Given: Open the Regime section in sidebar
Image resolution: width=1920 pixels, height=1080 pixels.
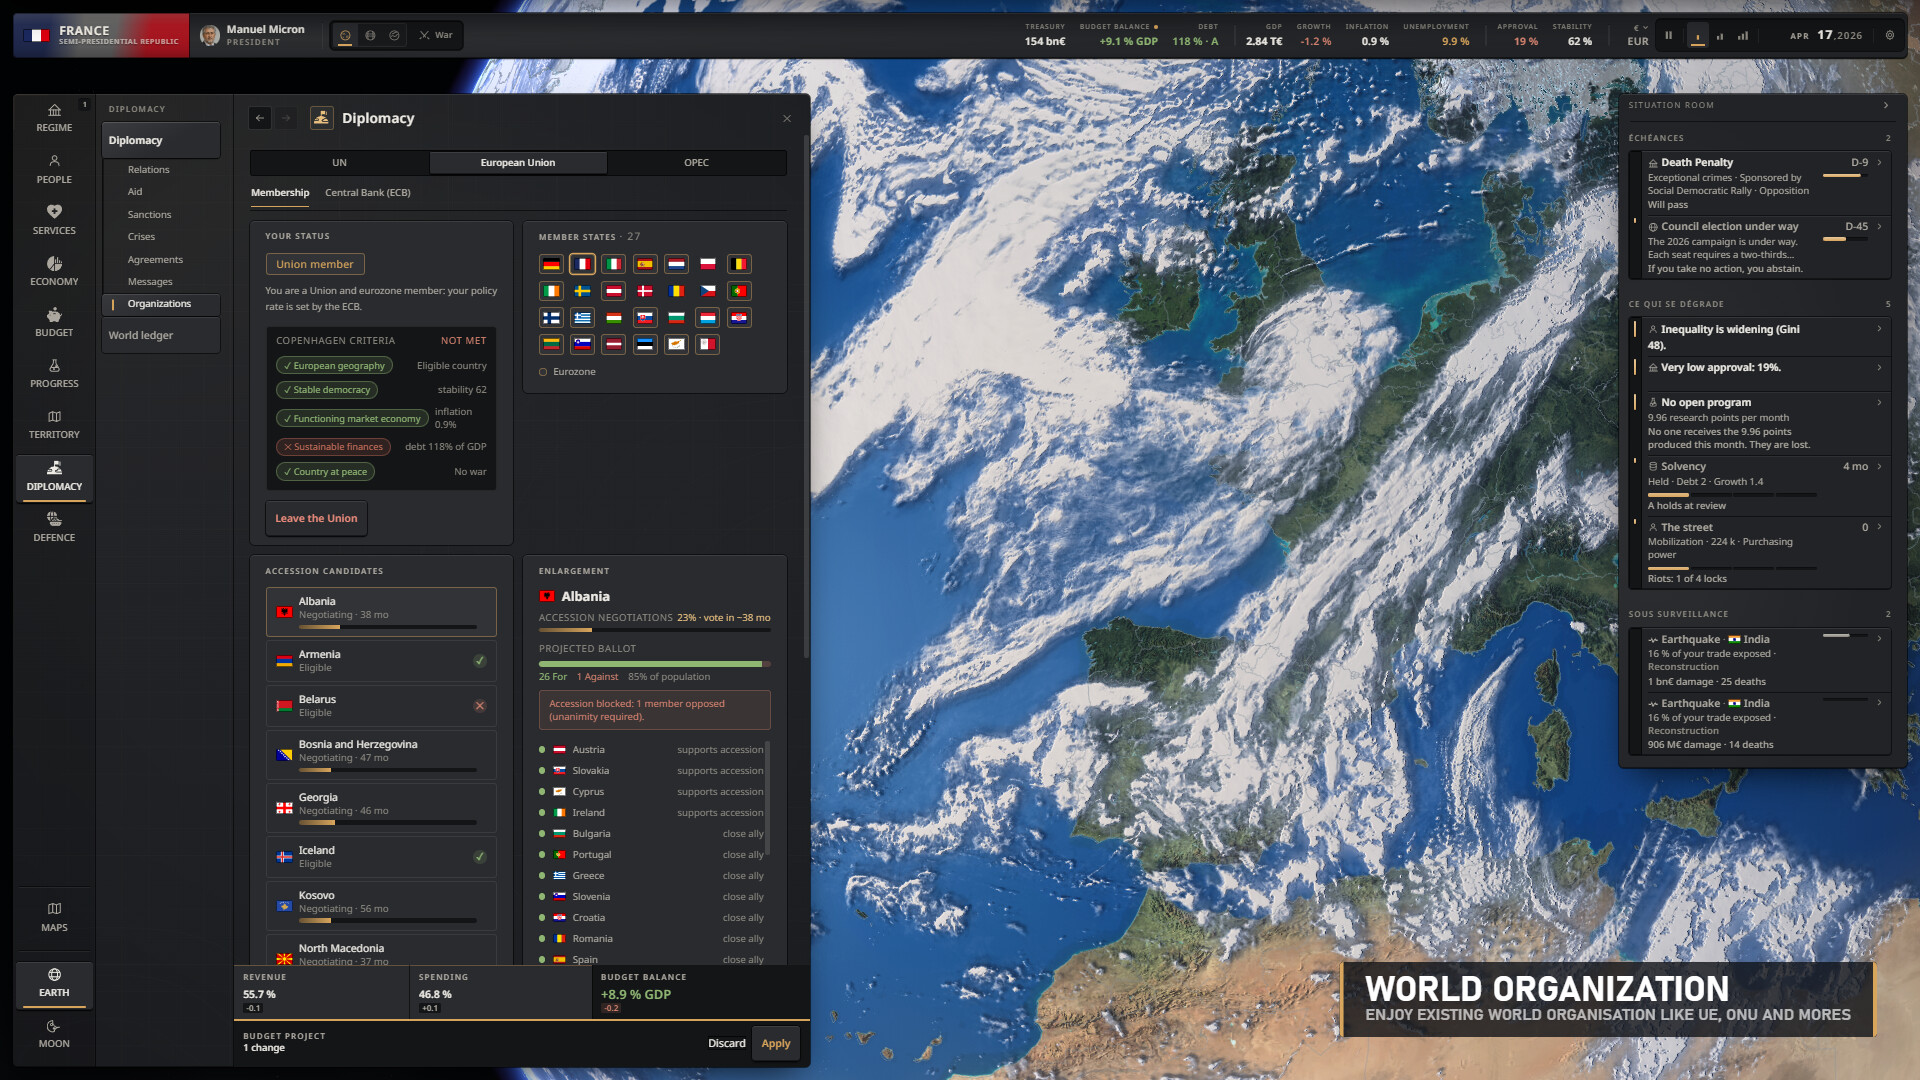Looking at the screenshot, I should [x=54, y=117].
